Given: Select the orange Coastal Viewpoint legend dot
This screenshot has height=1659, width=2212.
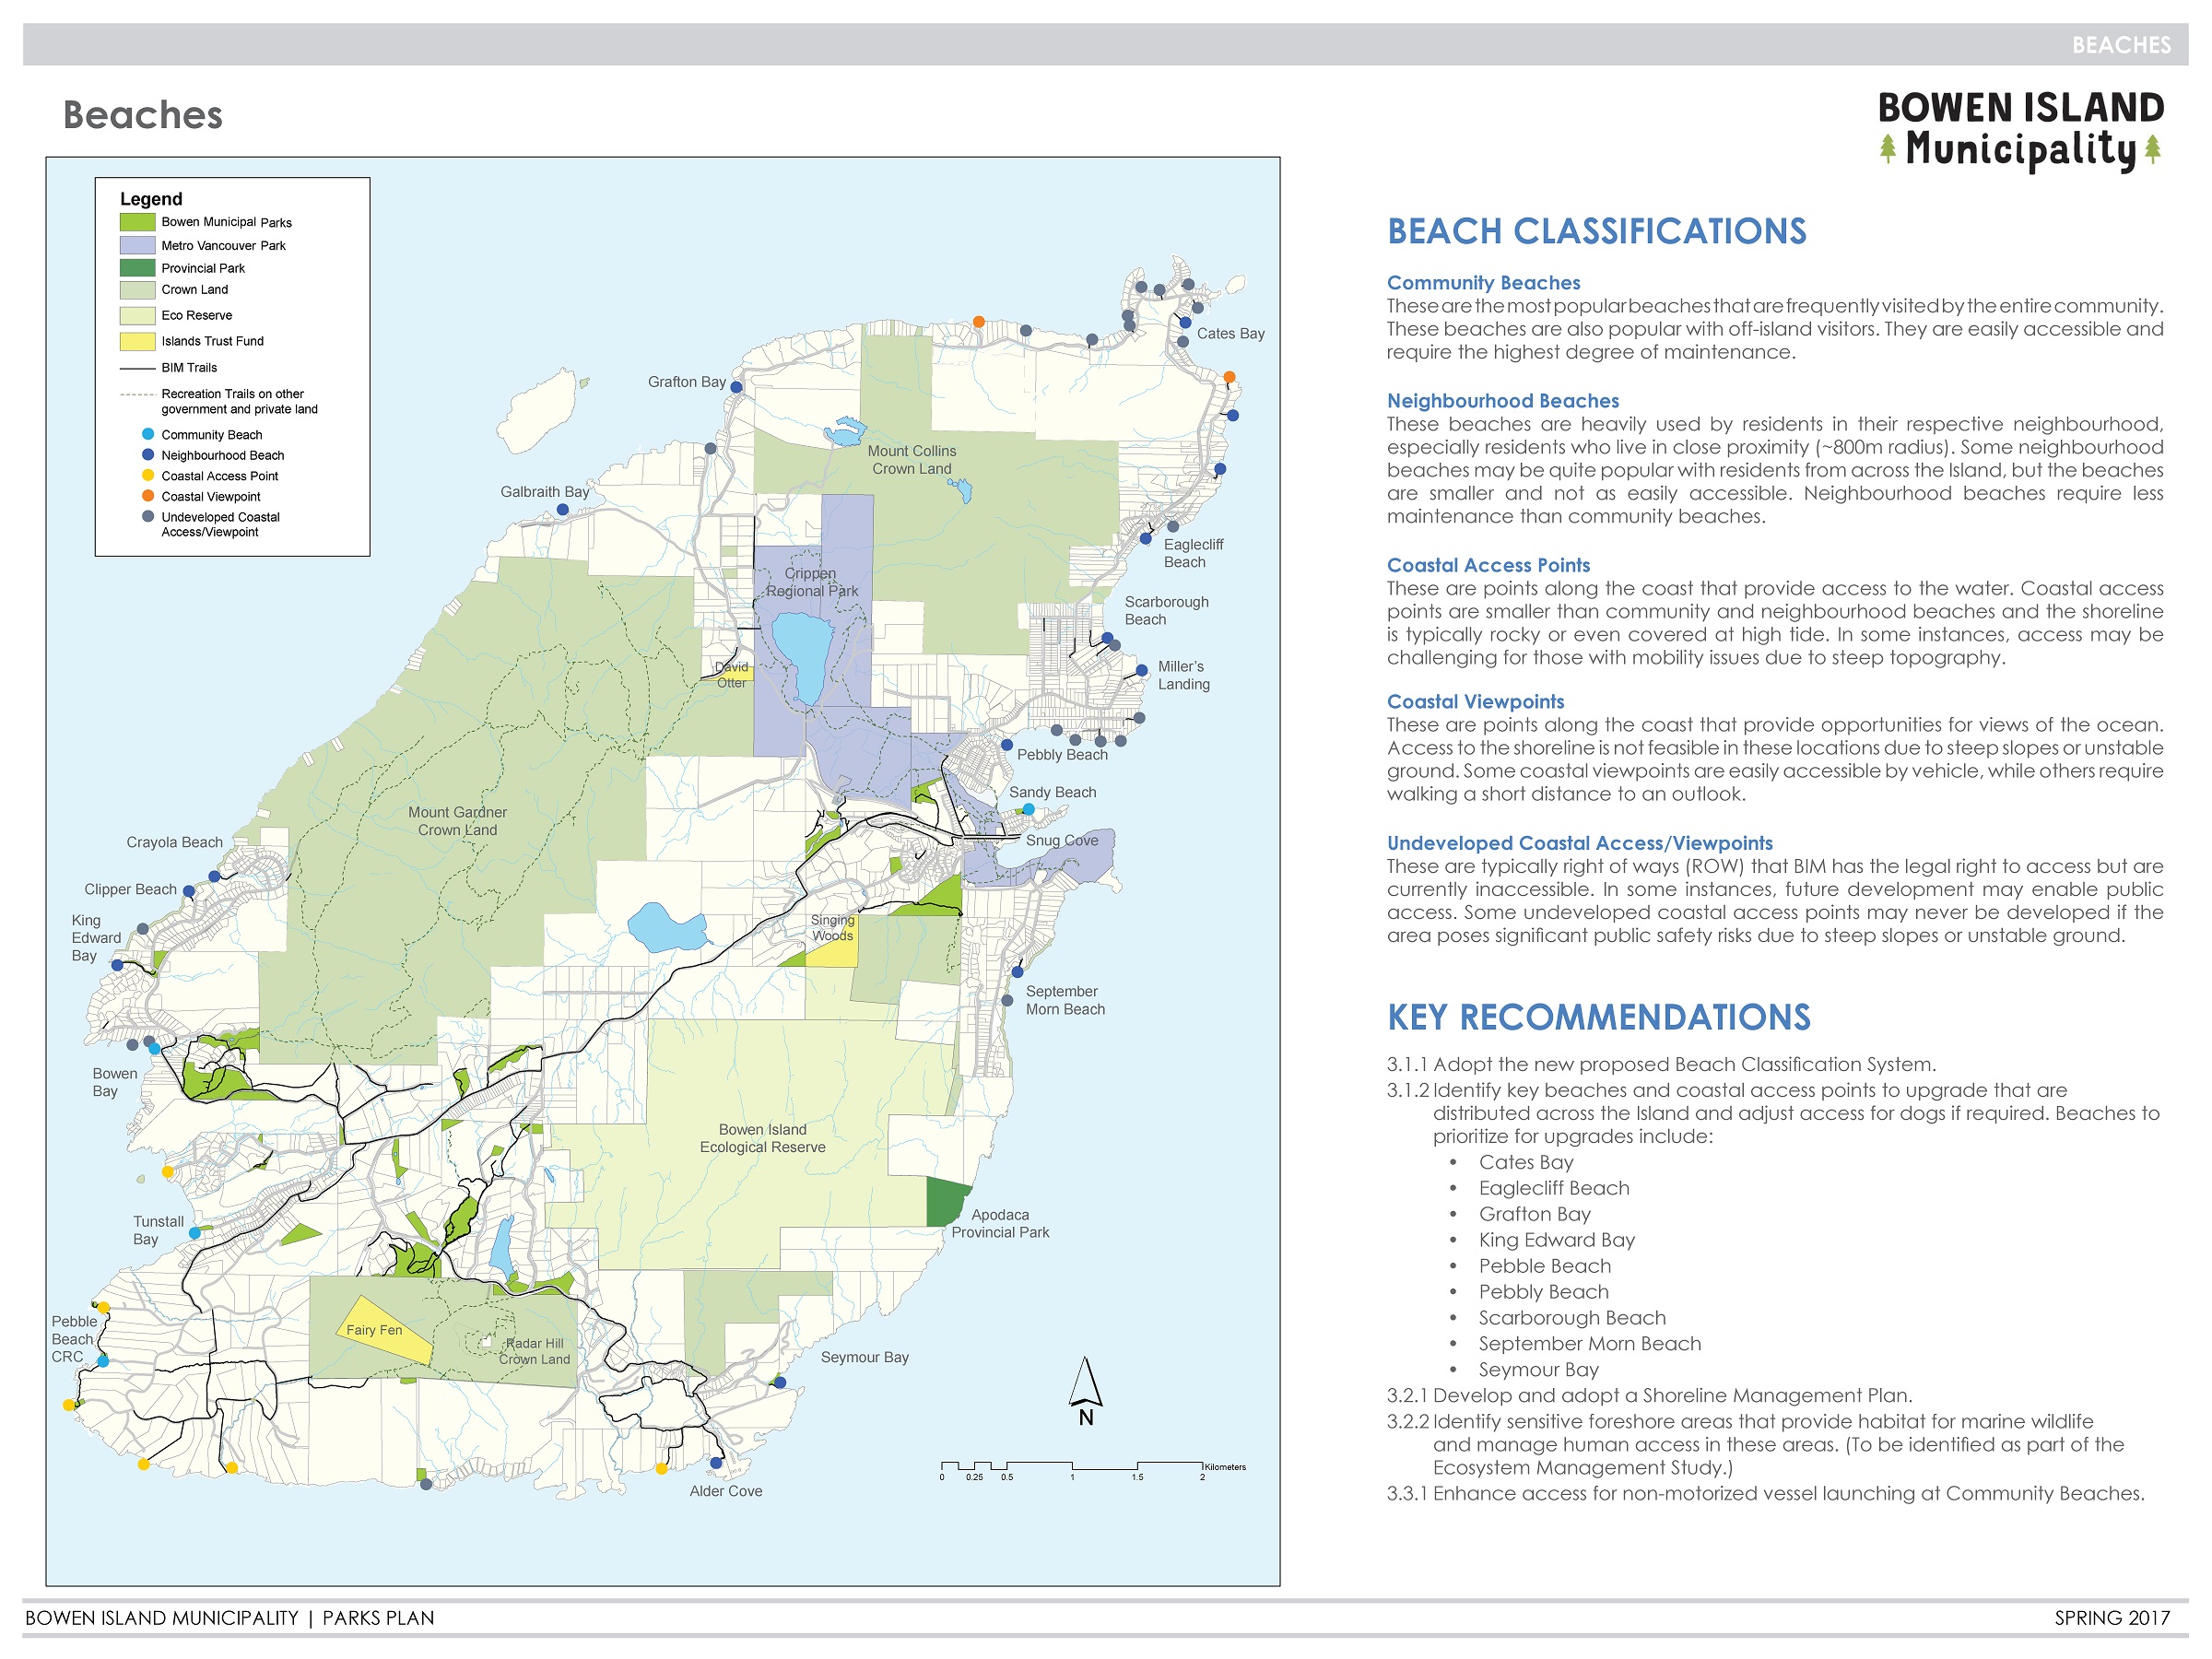Looking at the screenshot, I should coord(148,496).
